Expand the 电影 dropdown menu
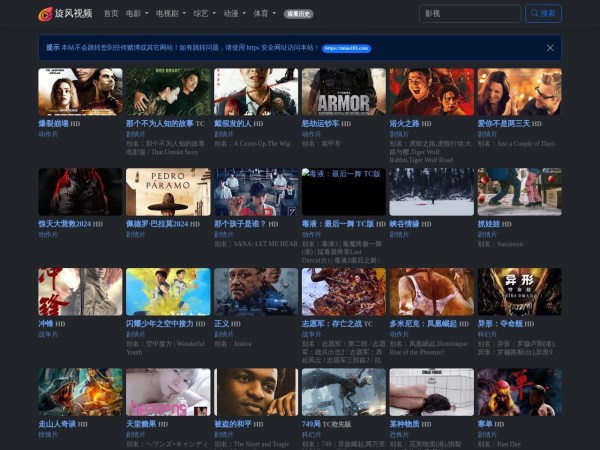The image size is (600, 450). pos(136,14)
